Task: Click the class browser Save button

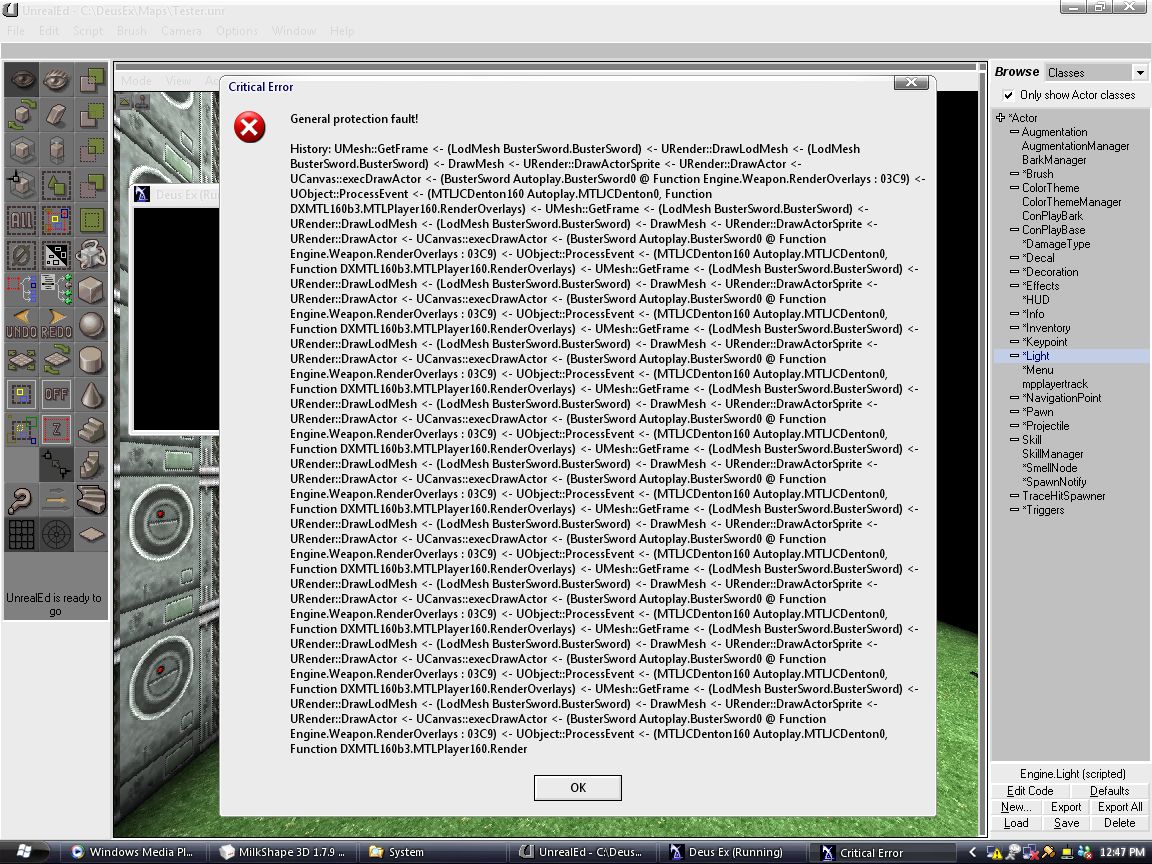Action: pos(1066,823)
